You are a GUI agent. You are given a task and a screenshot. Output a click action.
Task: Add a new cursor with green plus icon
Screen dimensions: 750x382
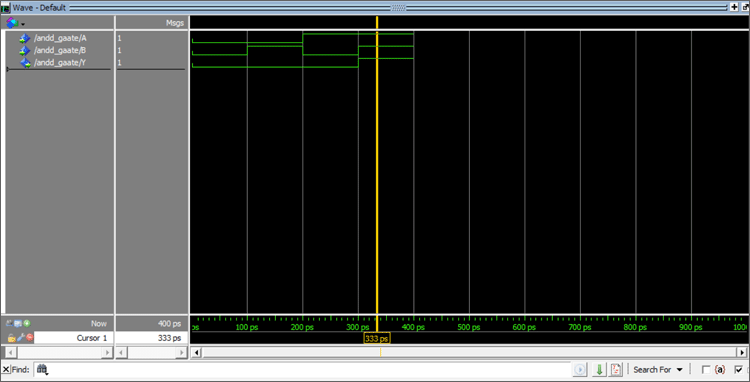pyautogui.click(x=27, y=323)
